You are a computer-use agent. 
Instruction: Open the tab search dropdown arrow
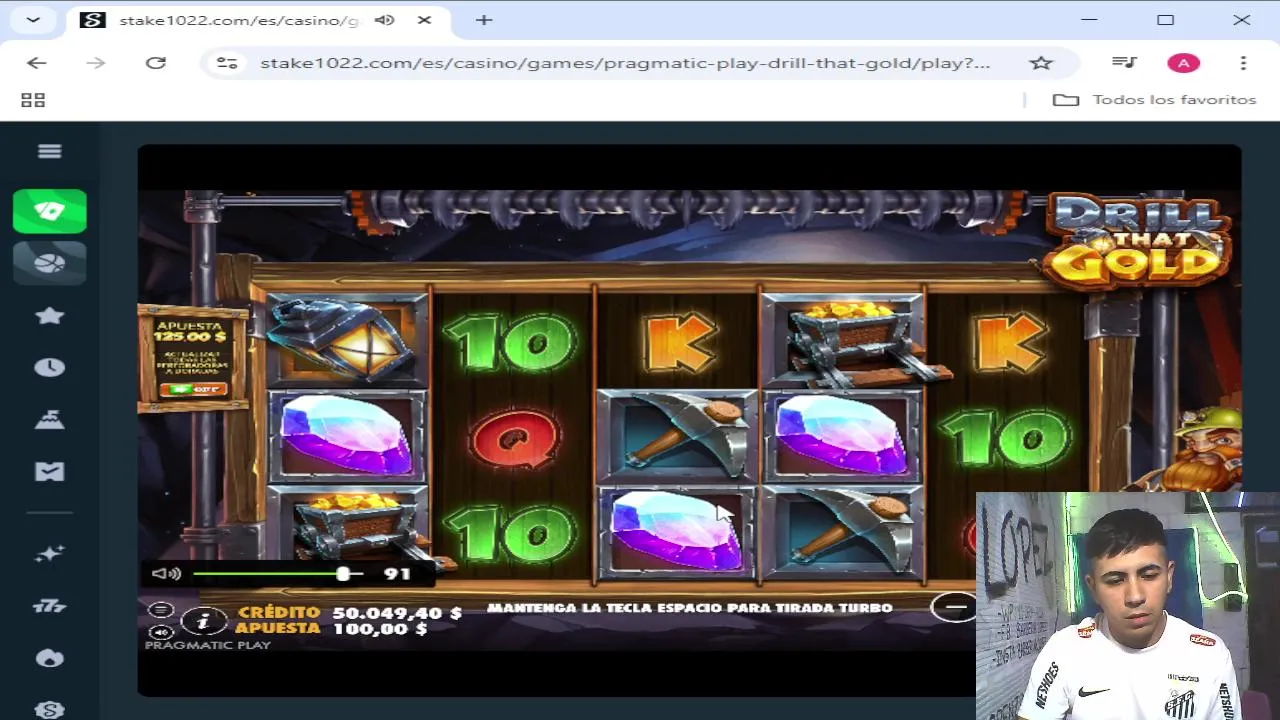32,20
